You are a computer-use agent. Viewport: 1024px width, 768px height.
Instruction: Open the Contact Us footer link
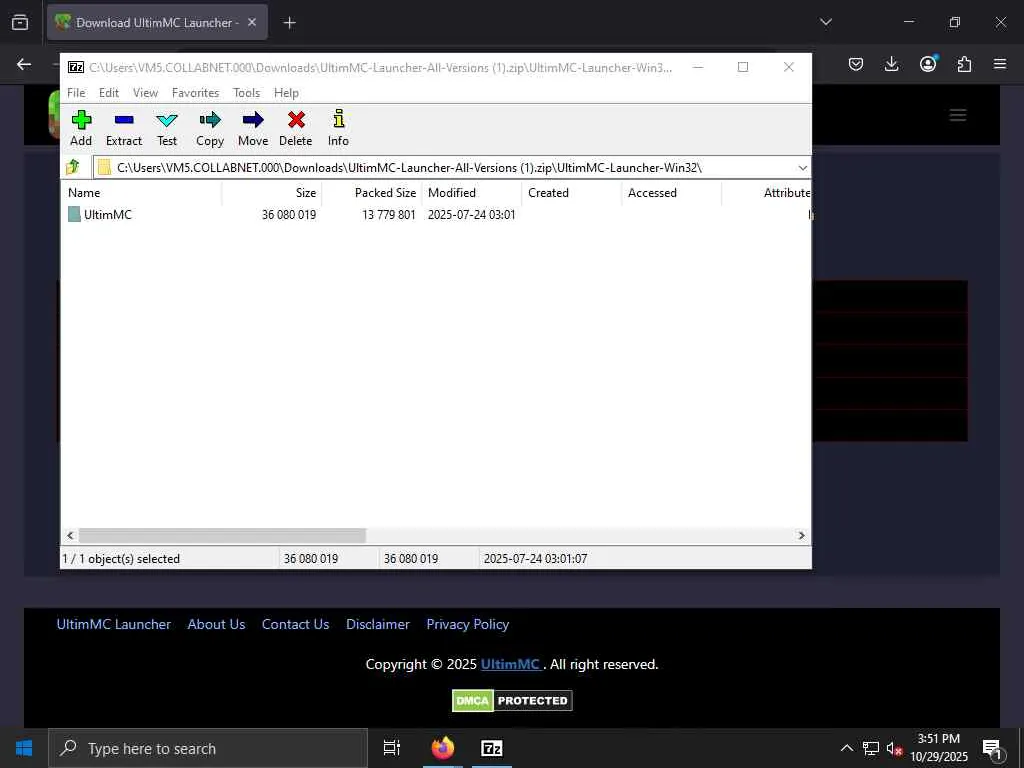(x=295, y=624)
